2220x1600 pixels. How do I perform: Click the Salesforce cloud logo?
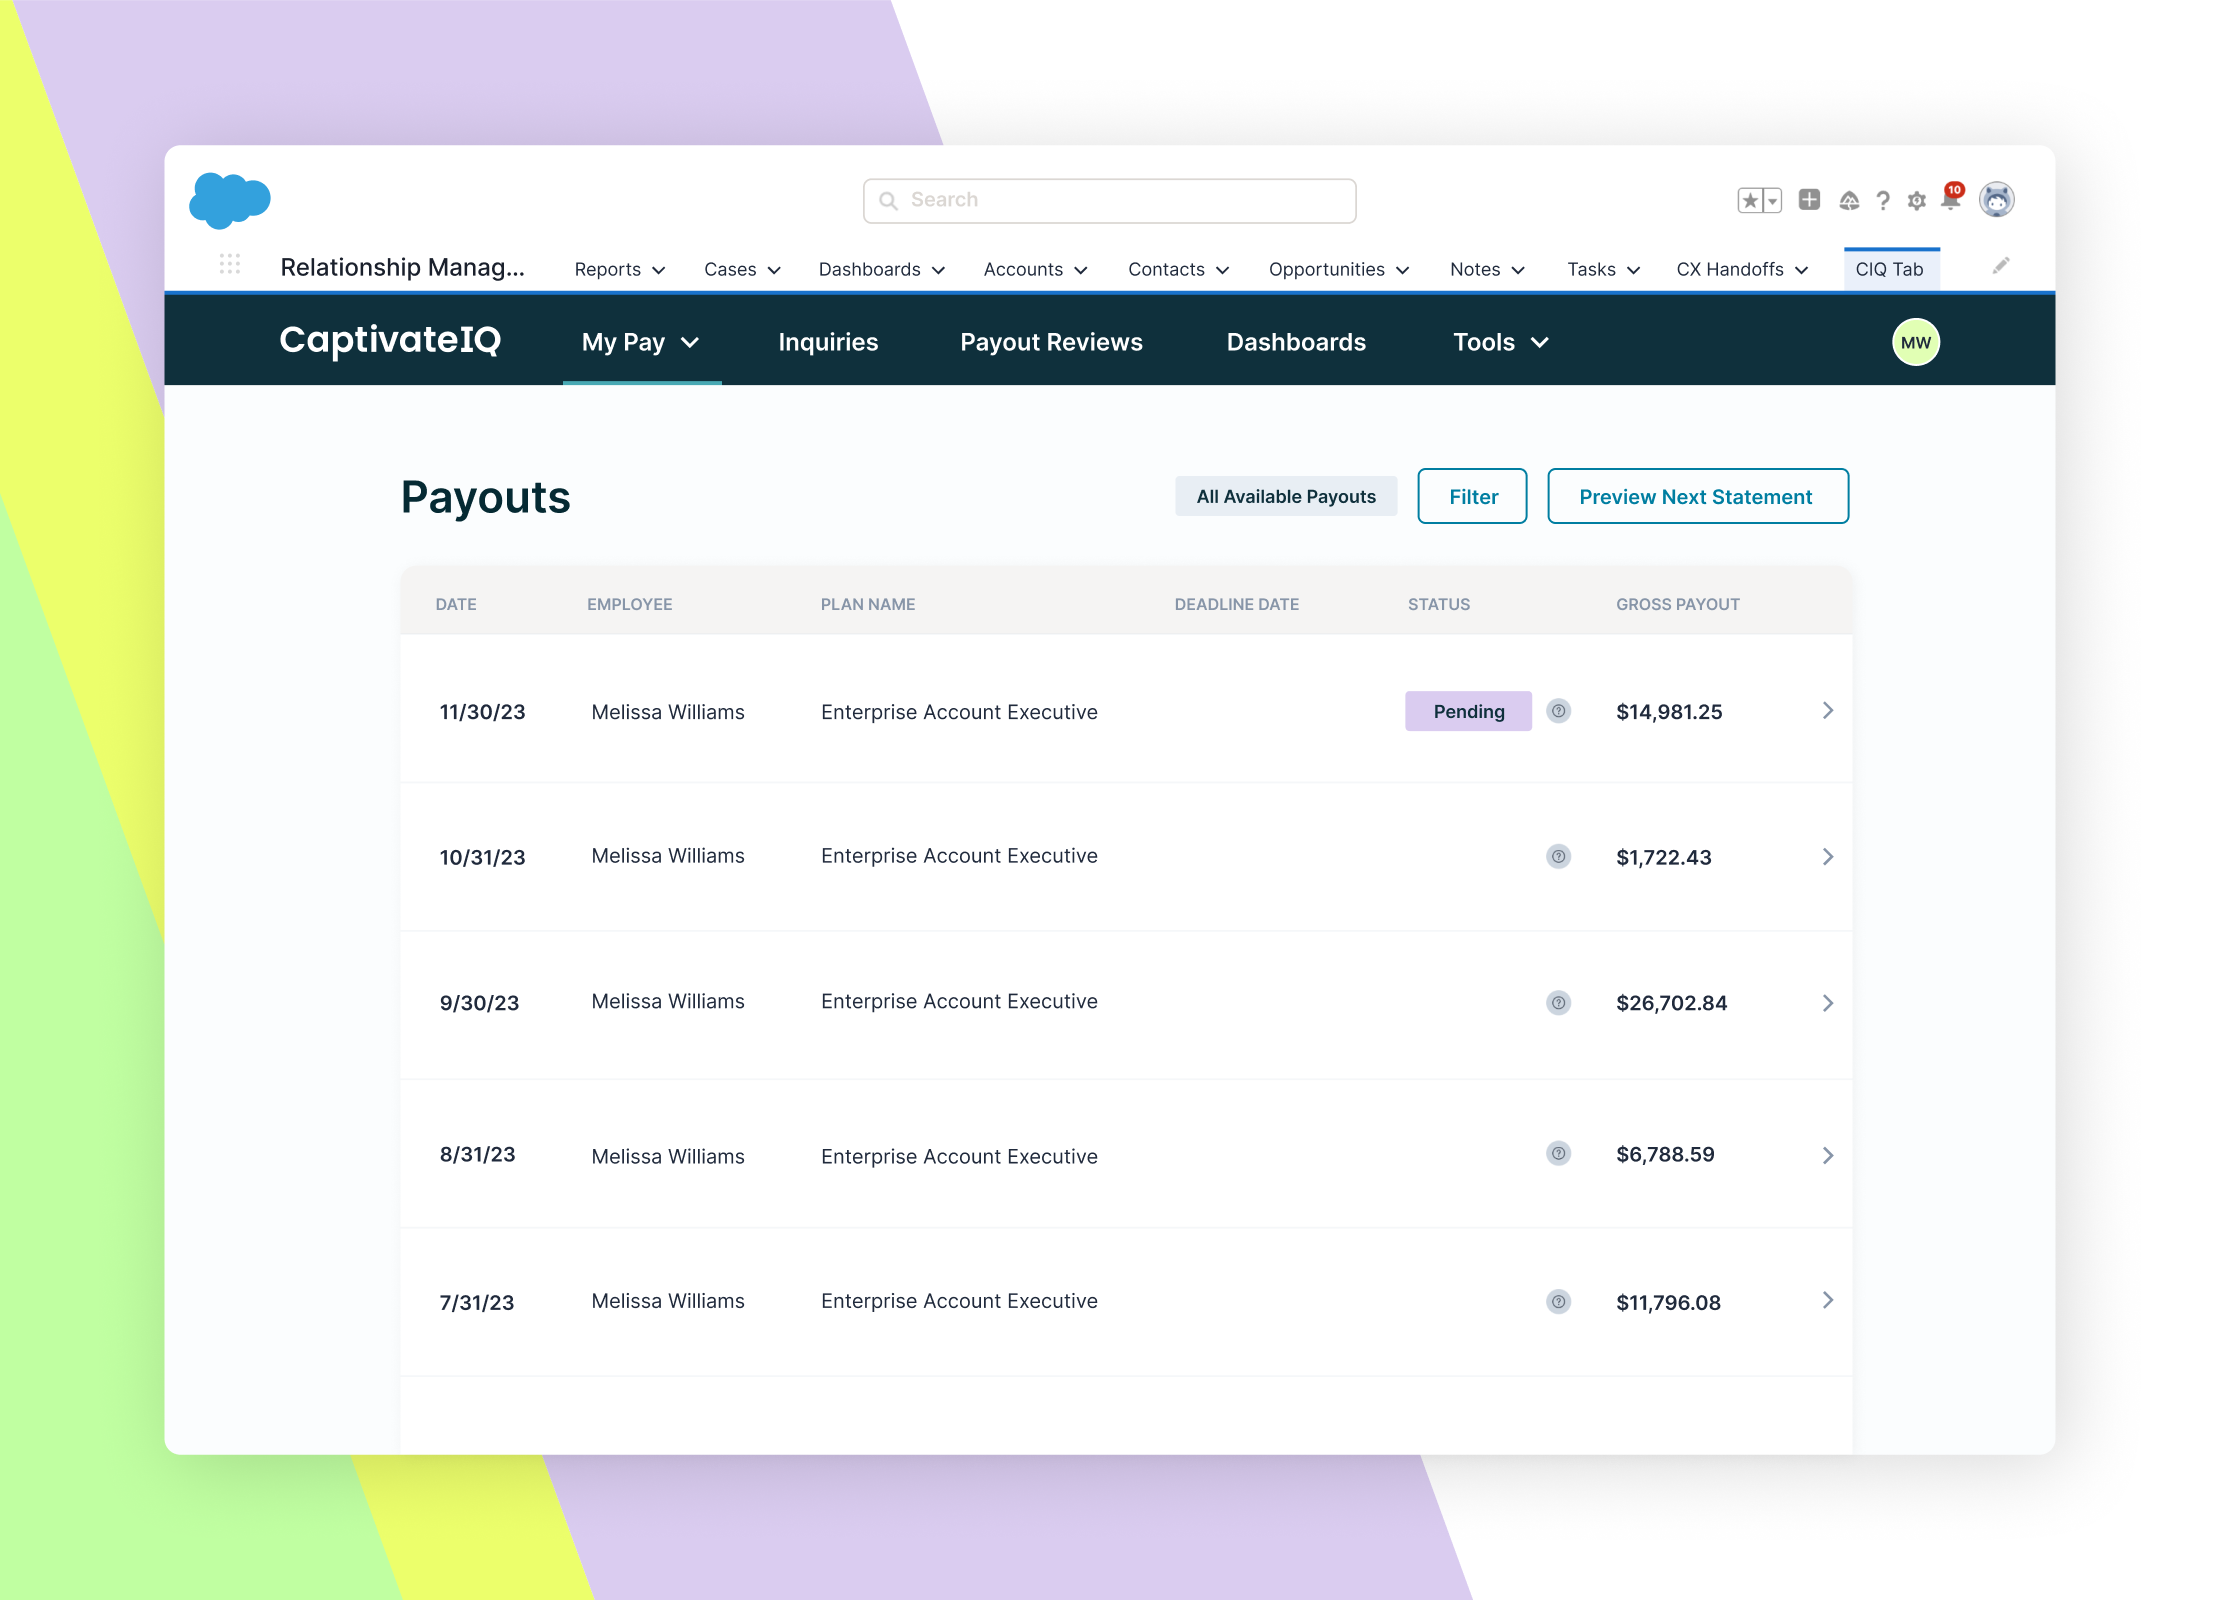click(229, 200)
